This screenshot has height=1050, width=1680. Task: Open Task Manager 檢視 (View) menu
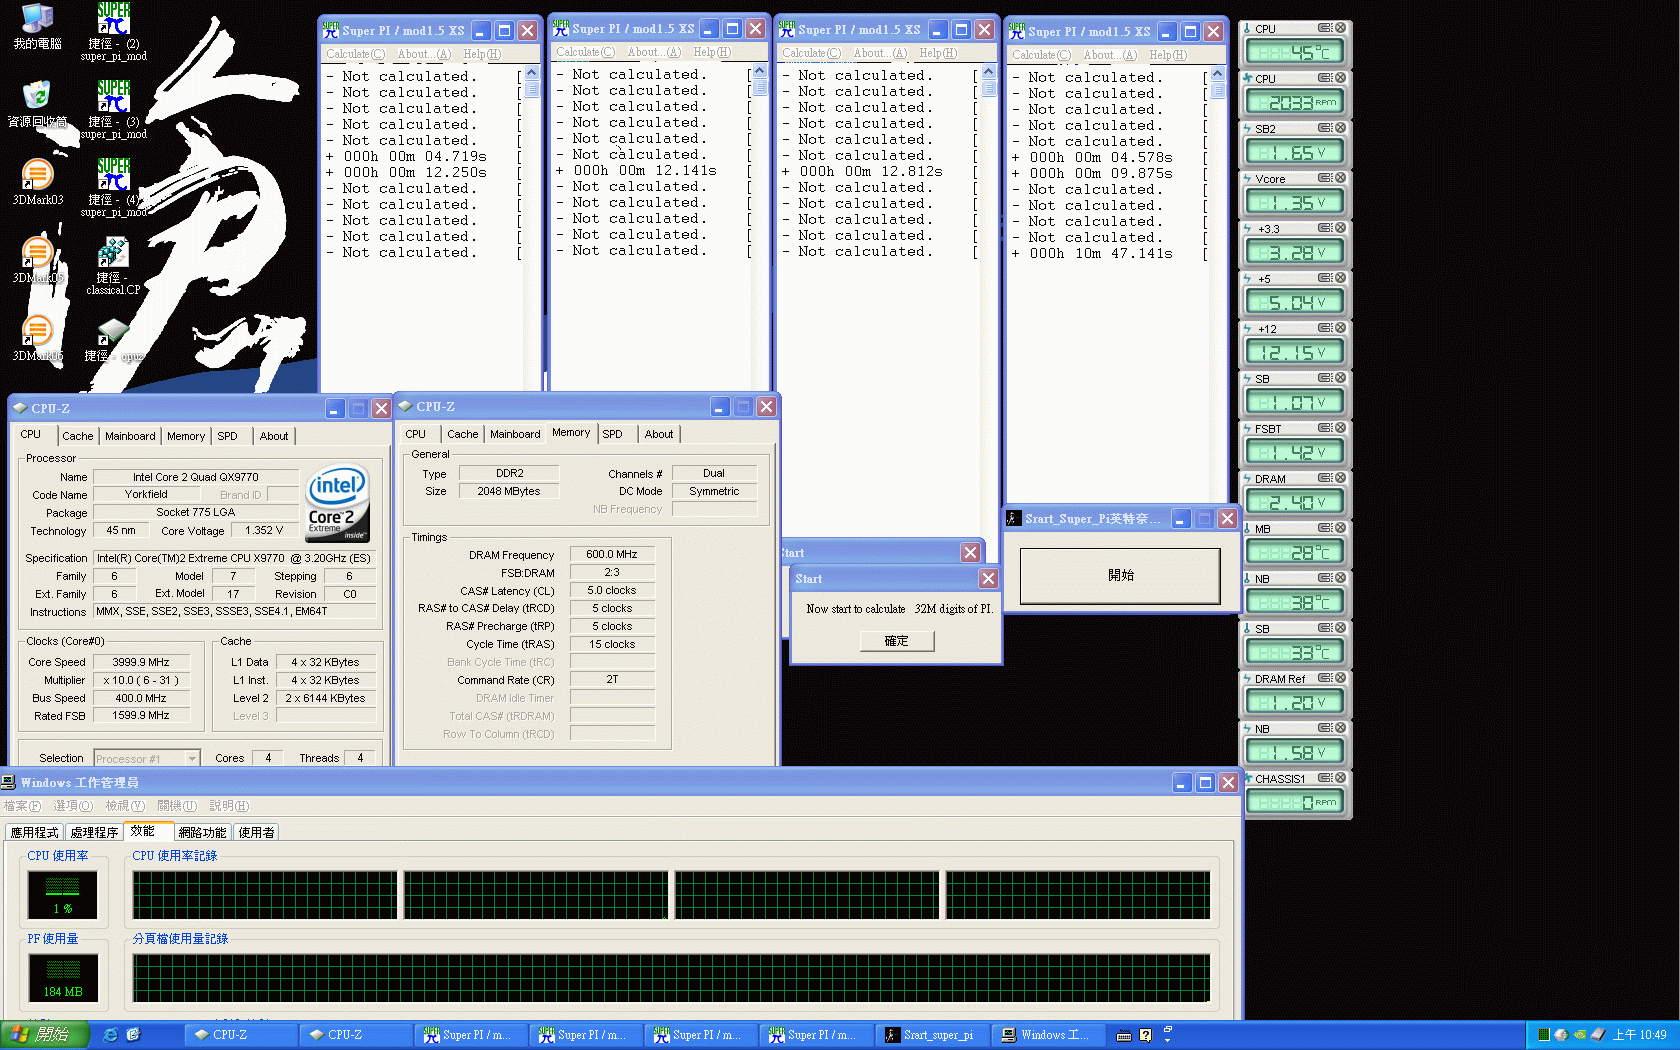pos(125,806)
